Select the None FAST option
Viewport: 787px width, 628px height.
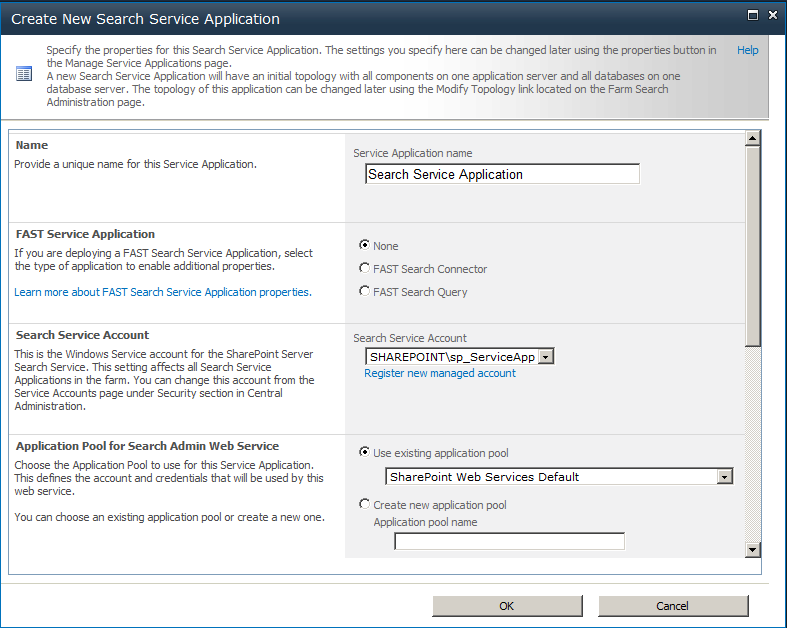coord(364,245)
